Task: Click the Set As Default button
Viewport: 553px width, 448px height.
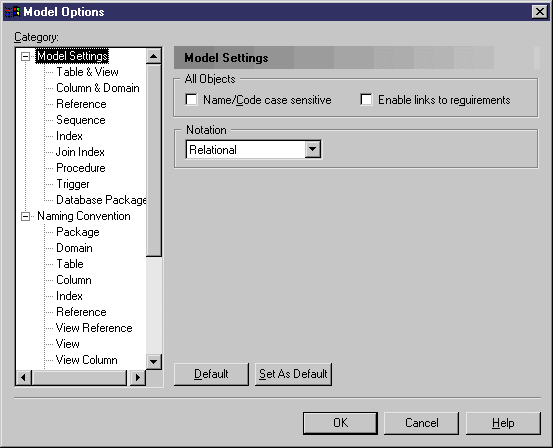Action: tap(293, 374)
